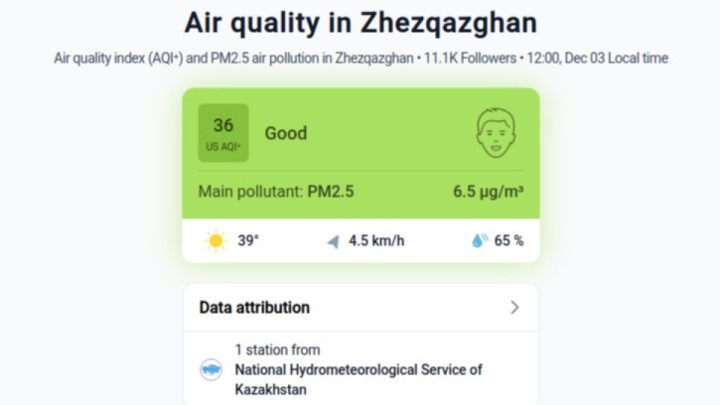The image size is (720, 405).
Task: Click the Kazakhstan Hydromet station logo
Action: pos(211,370)
